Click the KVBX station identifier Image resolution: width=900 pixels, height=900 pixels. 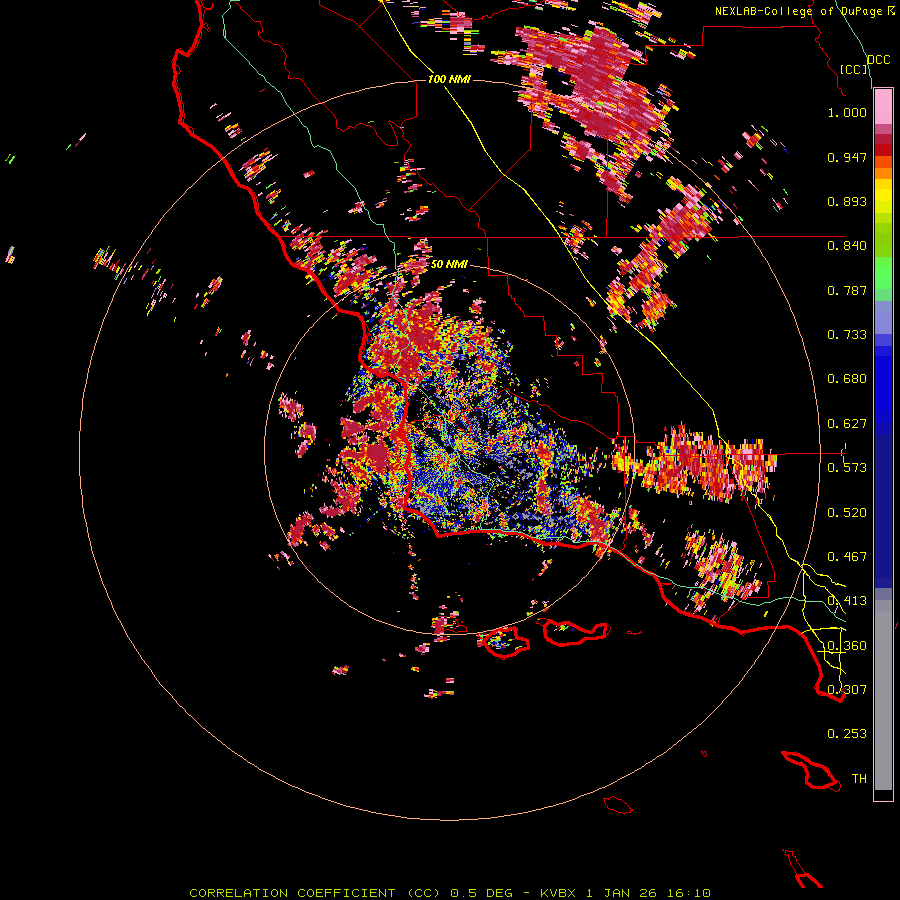[x=558, y=893]
